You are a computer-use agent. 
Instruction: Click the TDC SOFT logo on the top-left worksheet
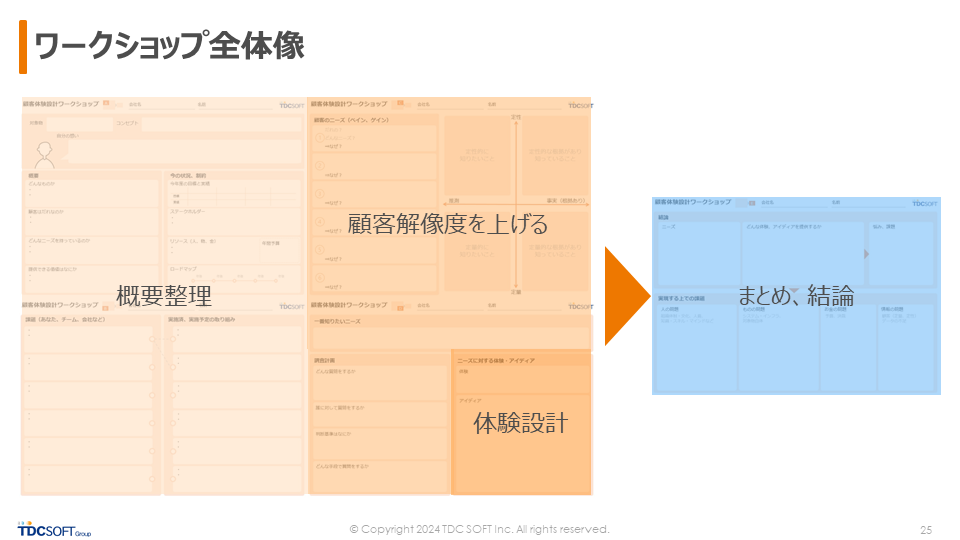point(291,105)
